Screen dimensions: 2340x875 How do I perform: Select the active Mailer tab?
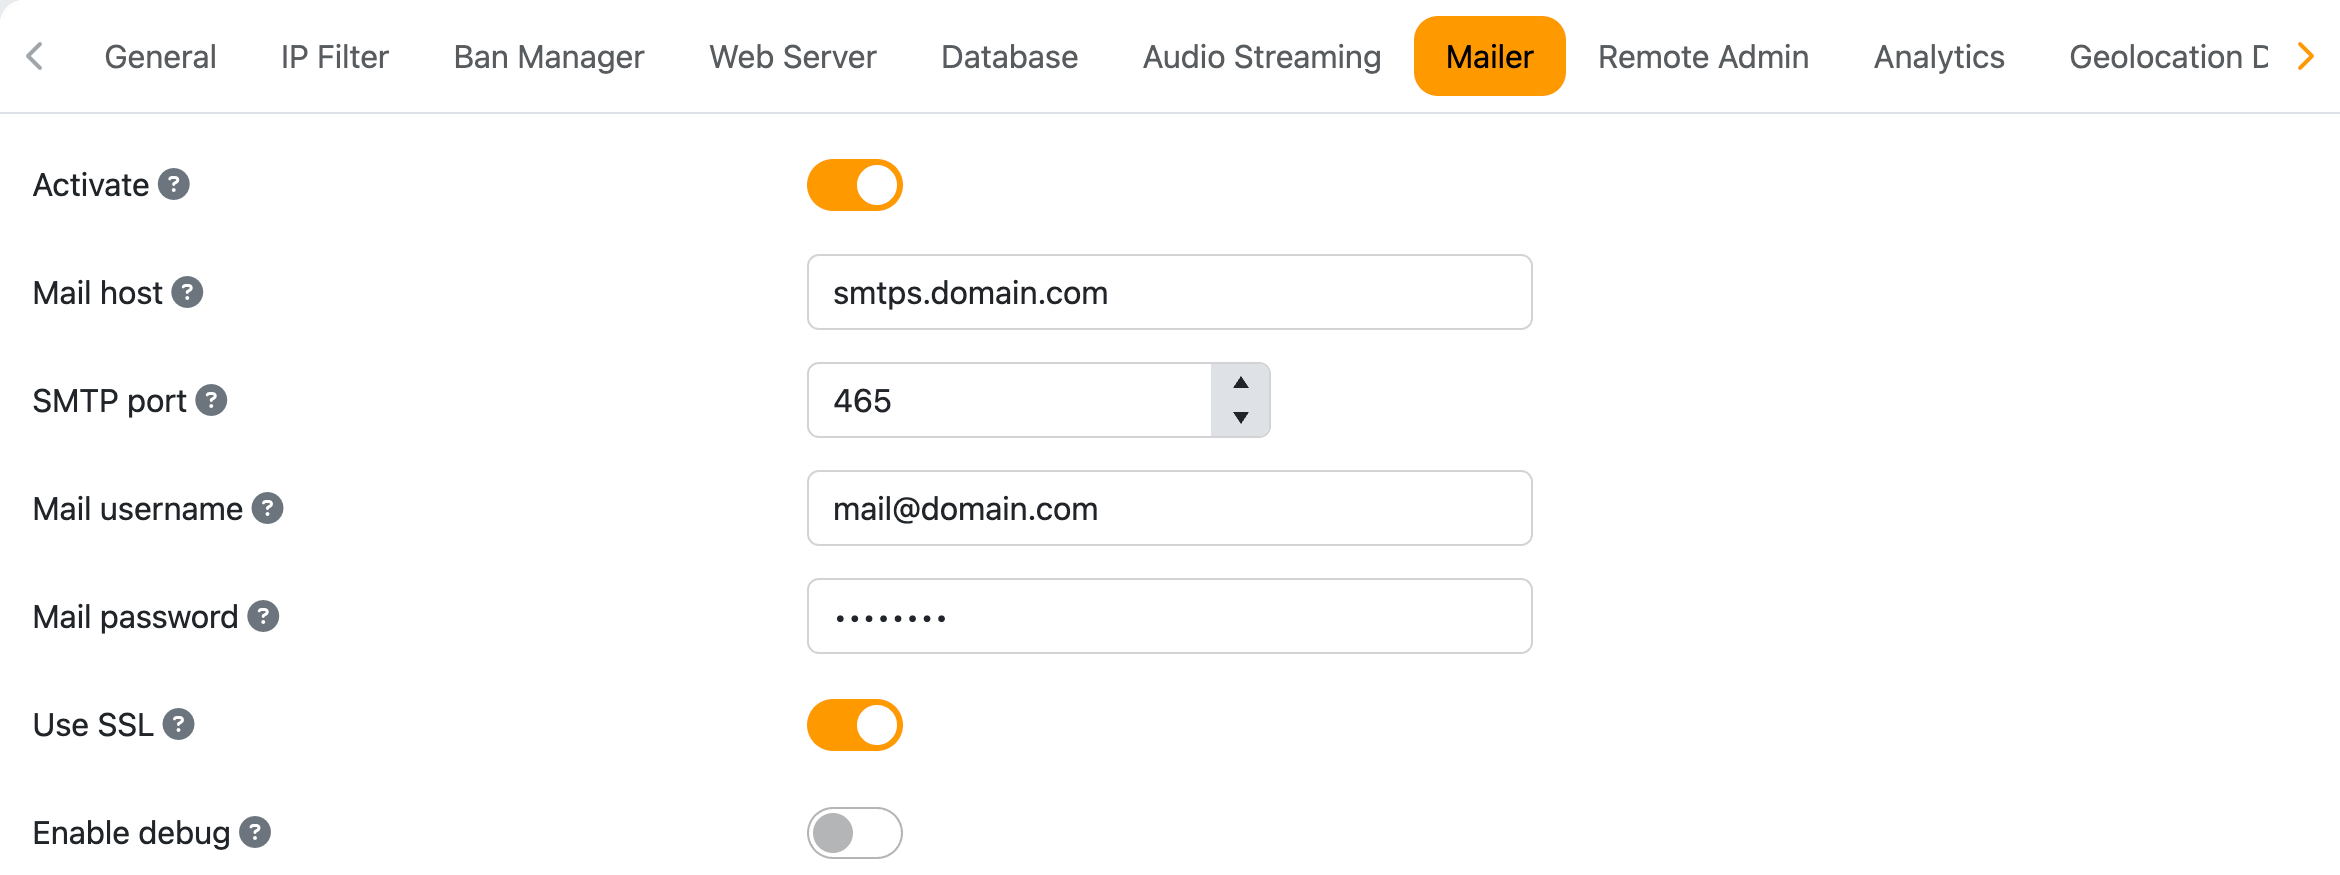[1490, 56]
